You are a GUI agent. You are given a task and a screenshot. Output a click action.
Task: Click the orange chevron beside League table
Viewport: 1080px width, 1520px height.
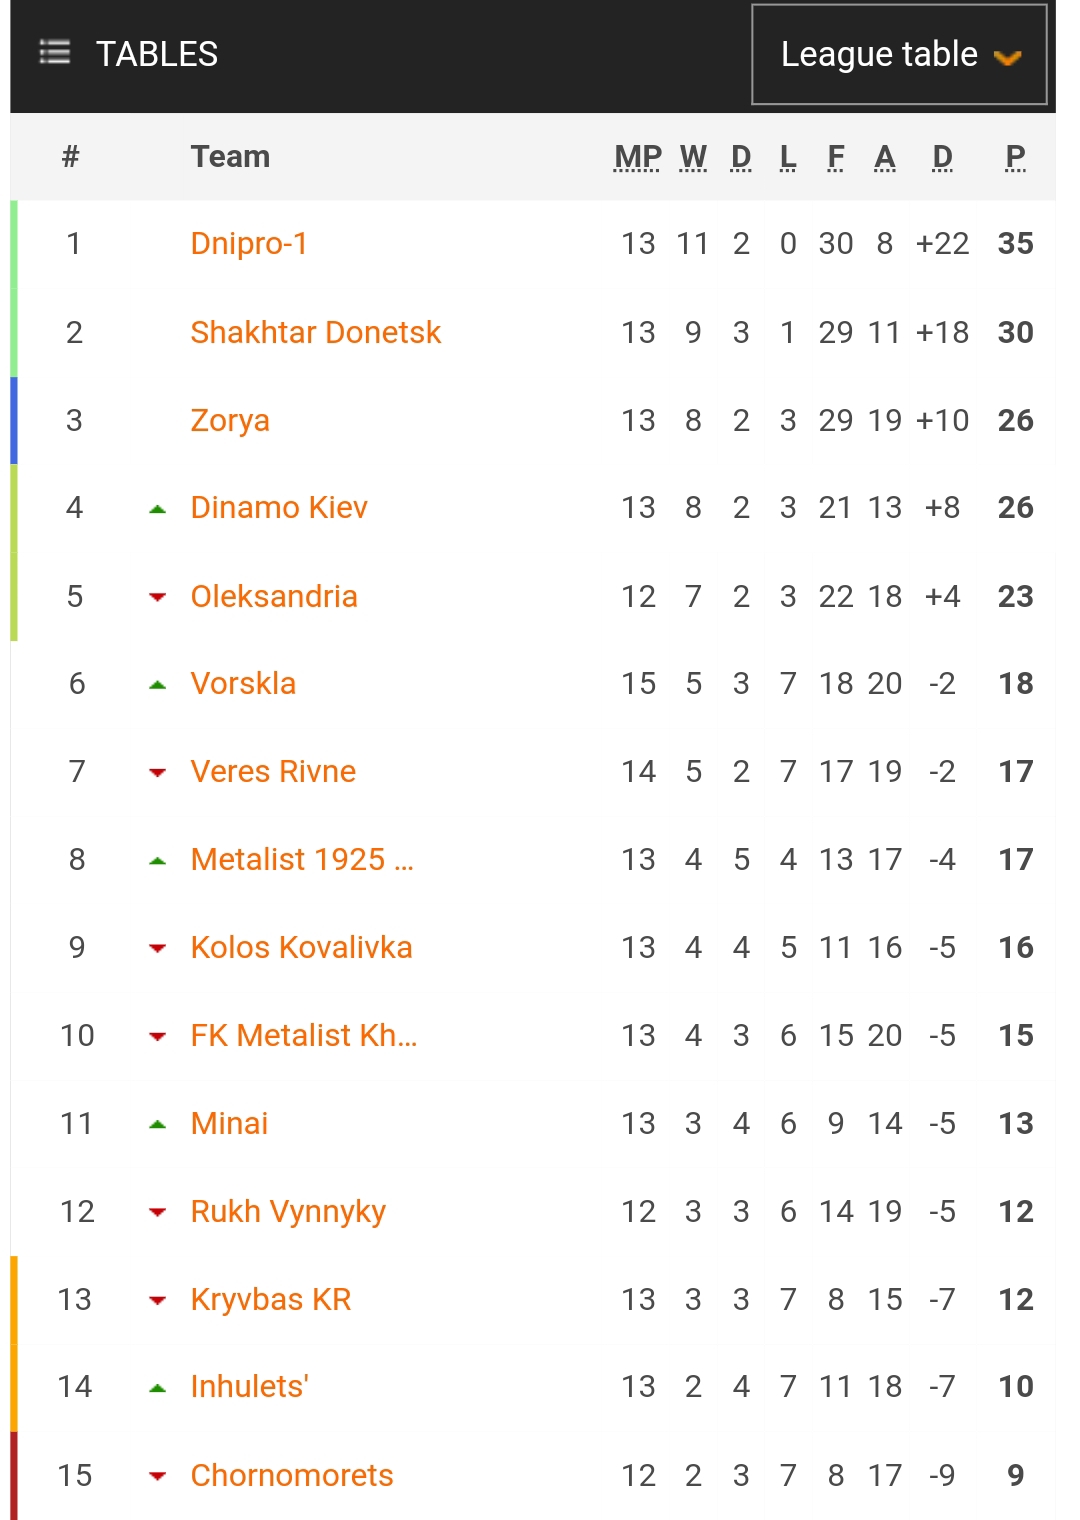1007,58
